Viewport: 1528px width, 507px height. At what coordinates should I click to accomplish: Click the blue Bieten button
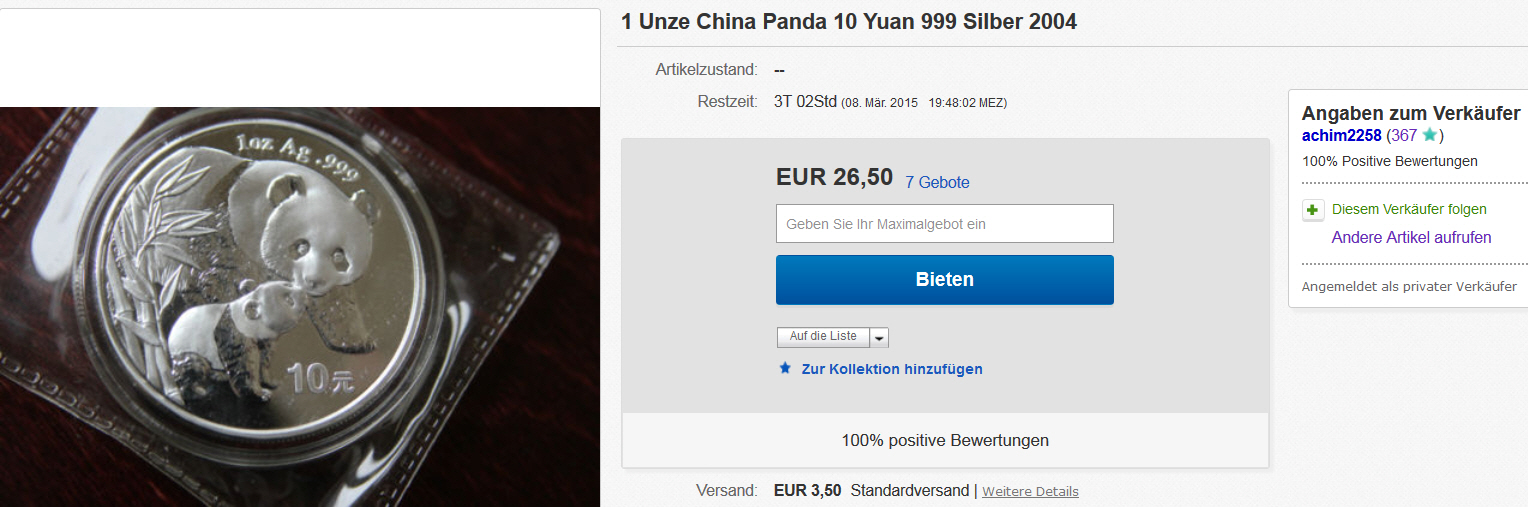point(944,280)
